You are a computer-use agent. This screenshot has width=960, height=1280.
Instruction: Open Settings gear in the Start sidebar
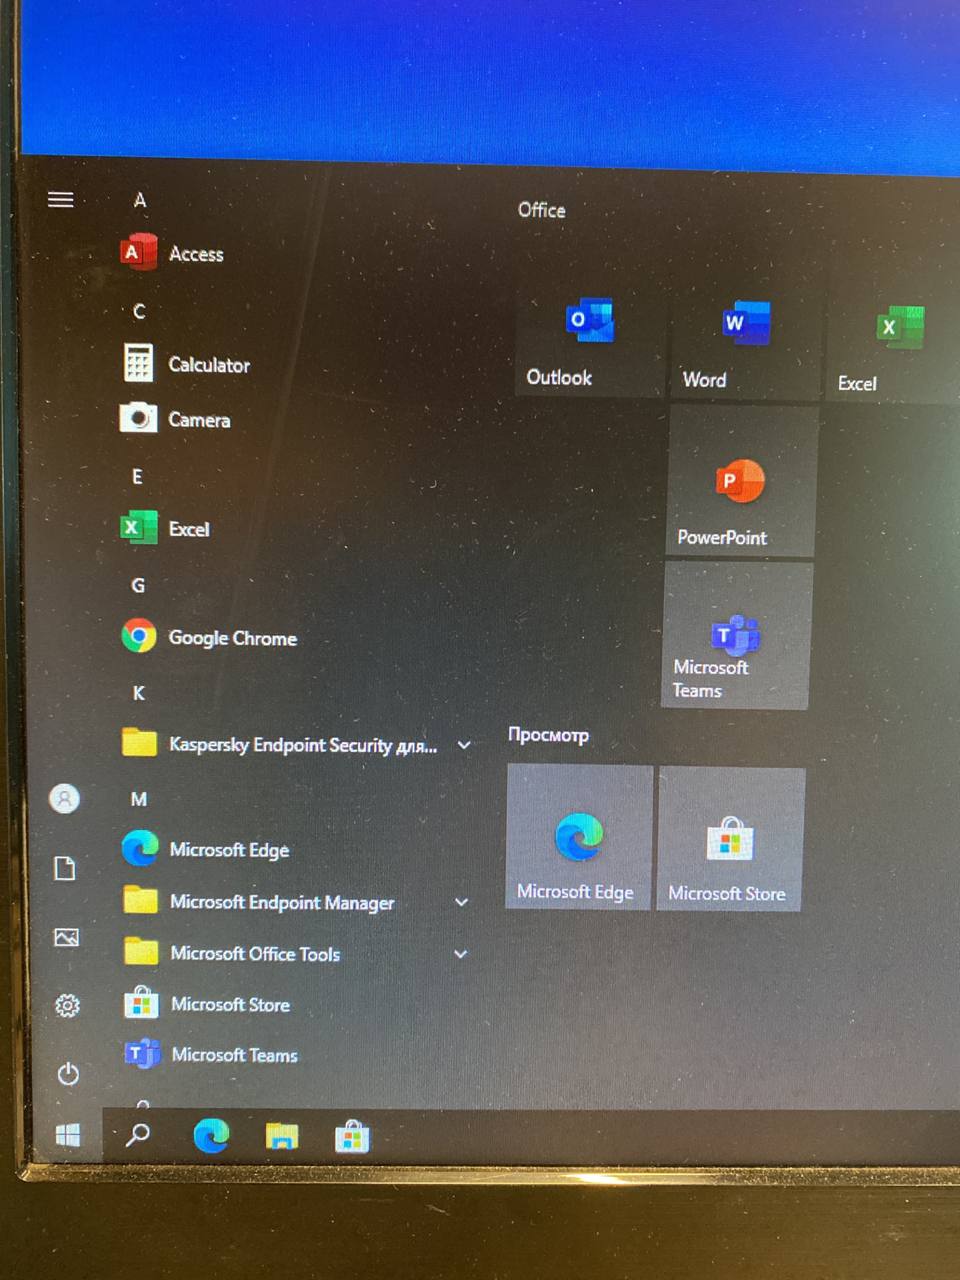[67, 1005]
